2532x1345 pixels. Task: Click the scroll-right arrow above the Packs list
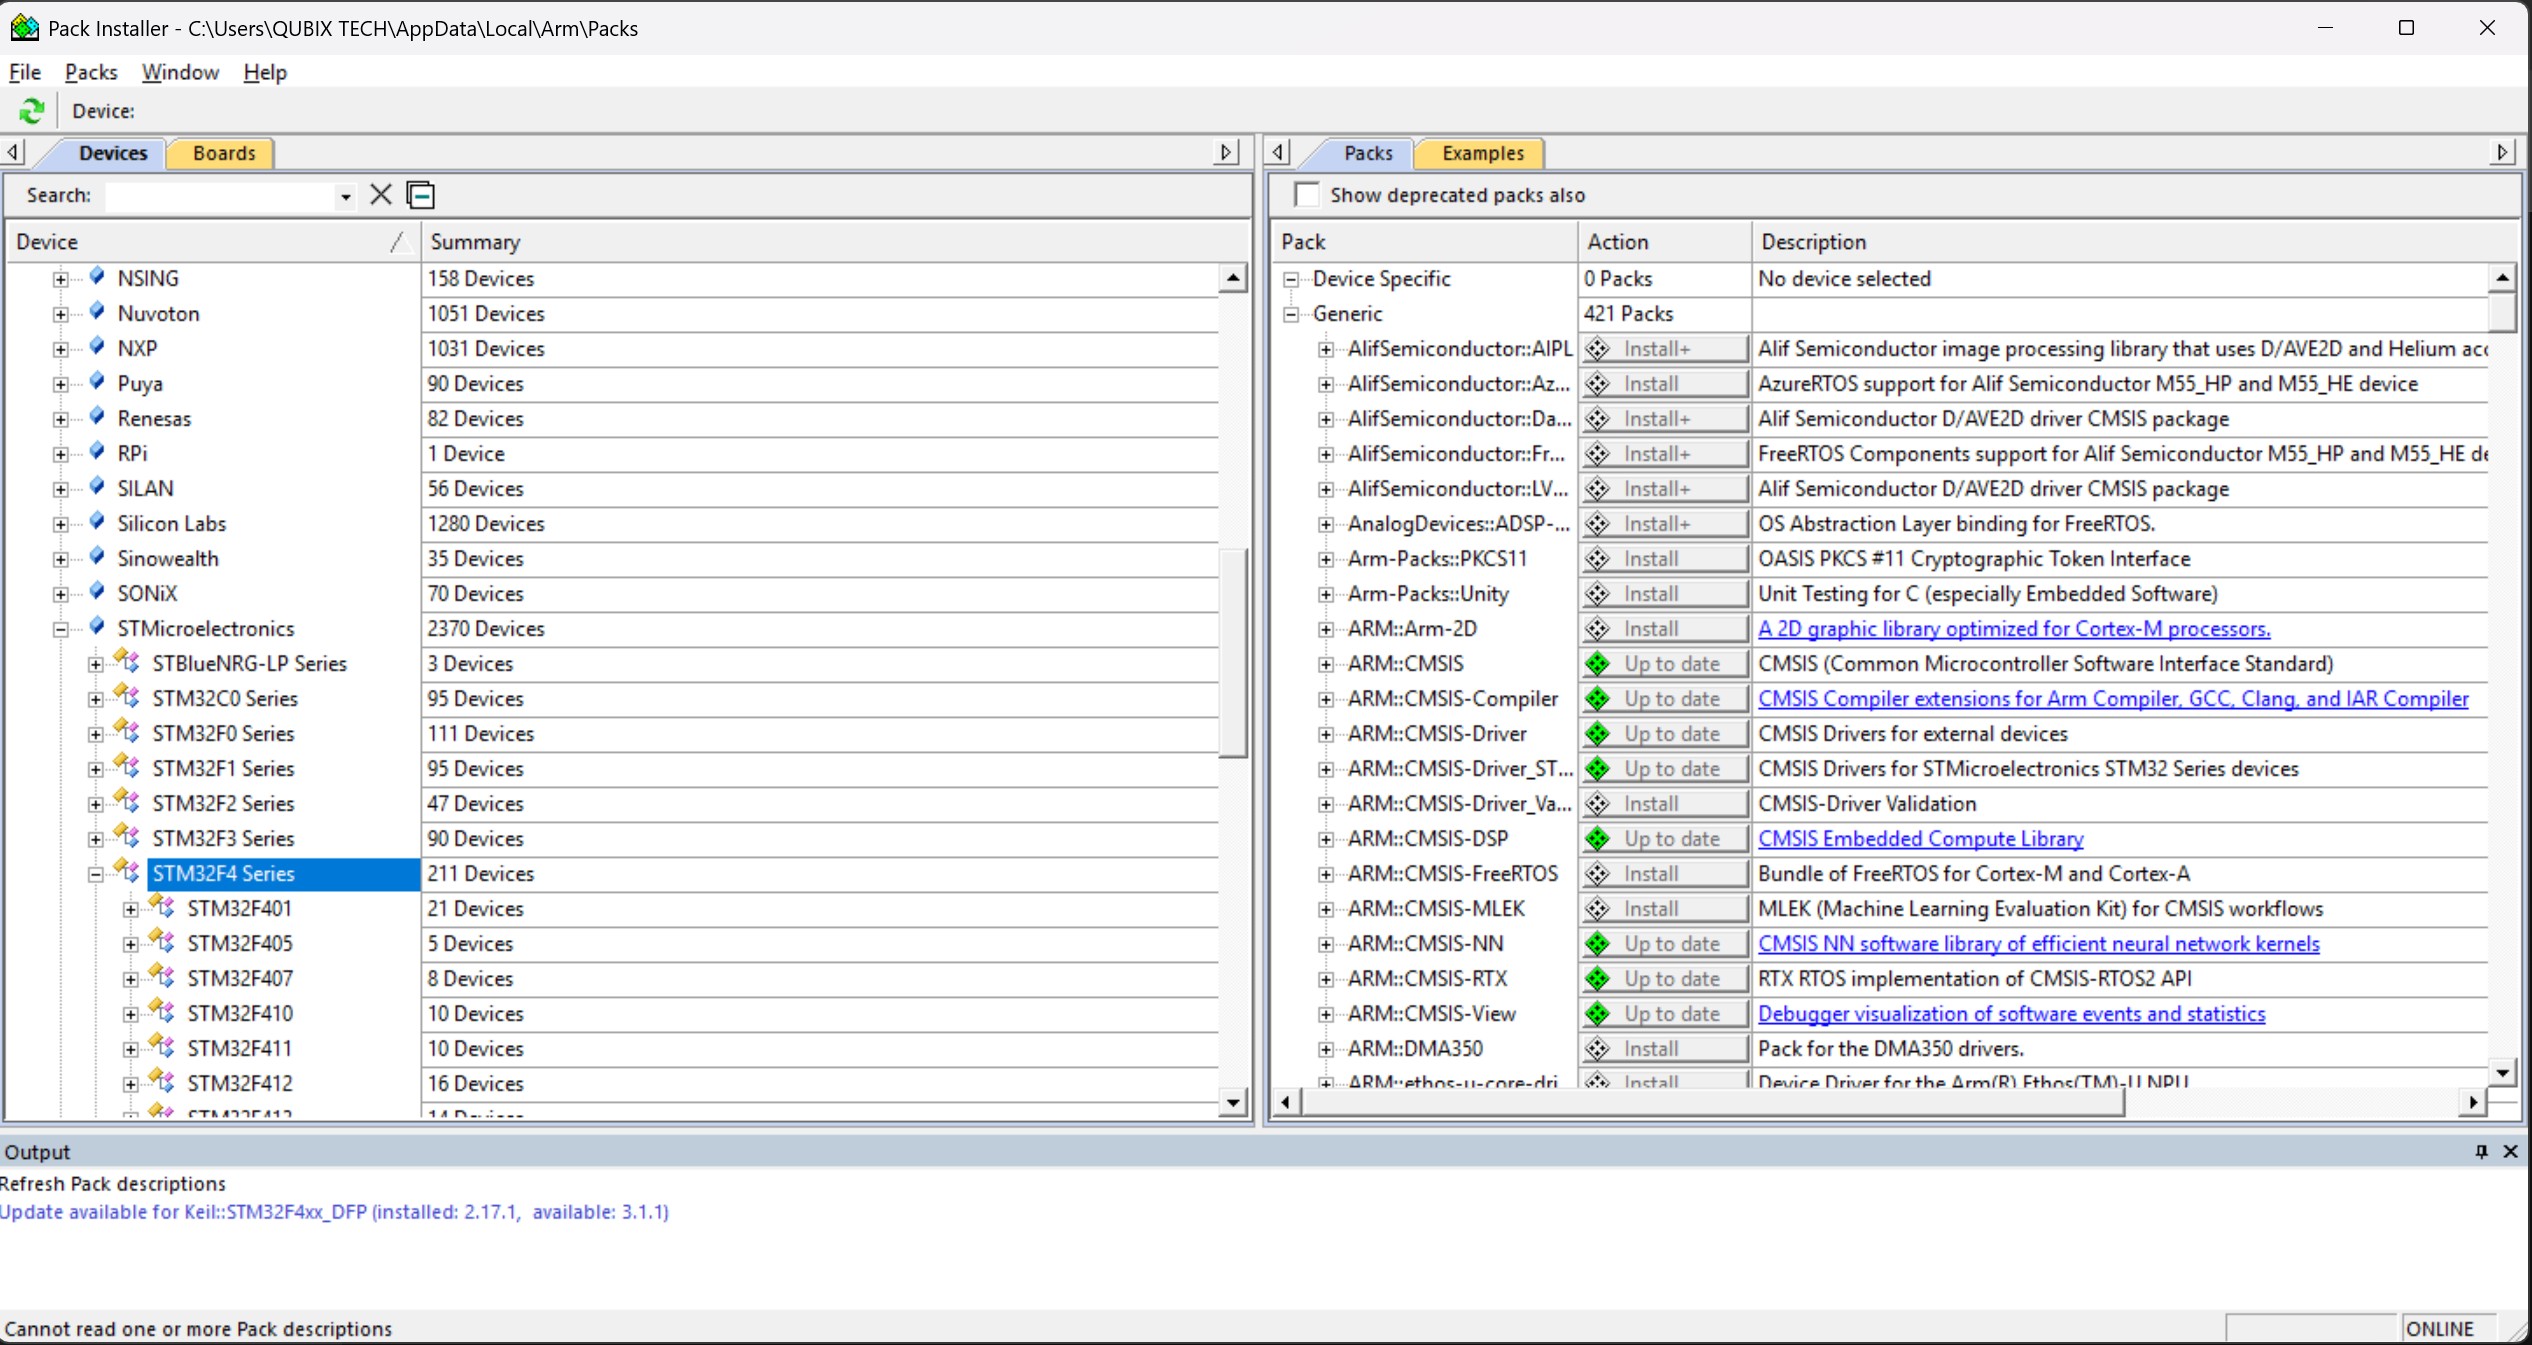pyautogui.click(x=2504, y=152)
